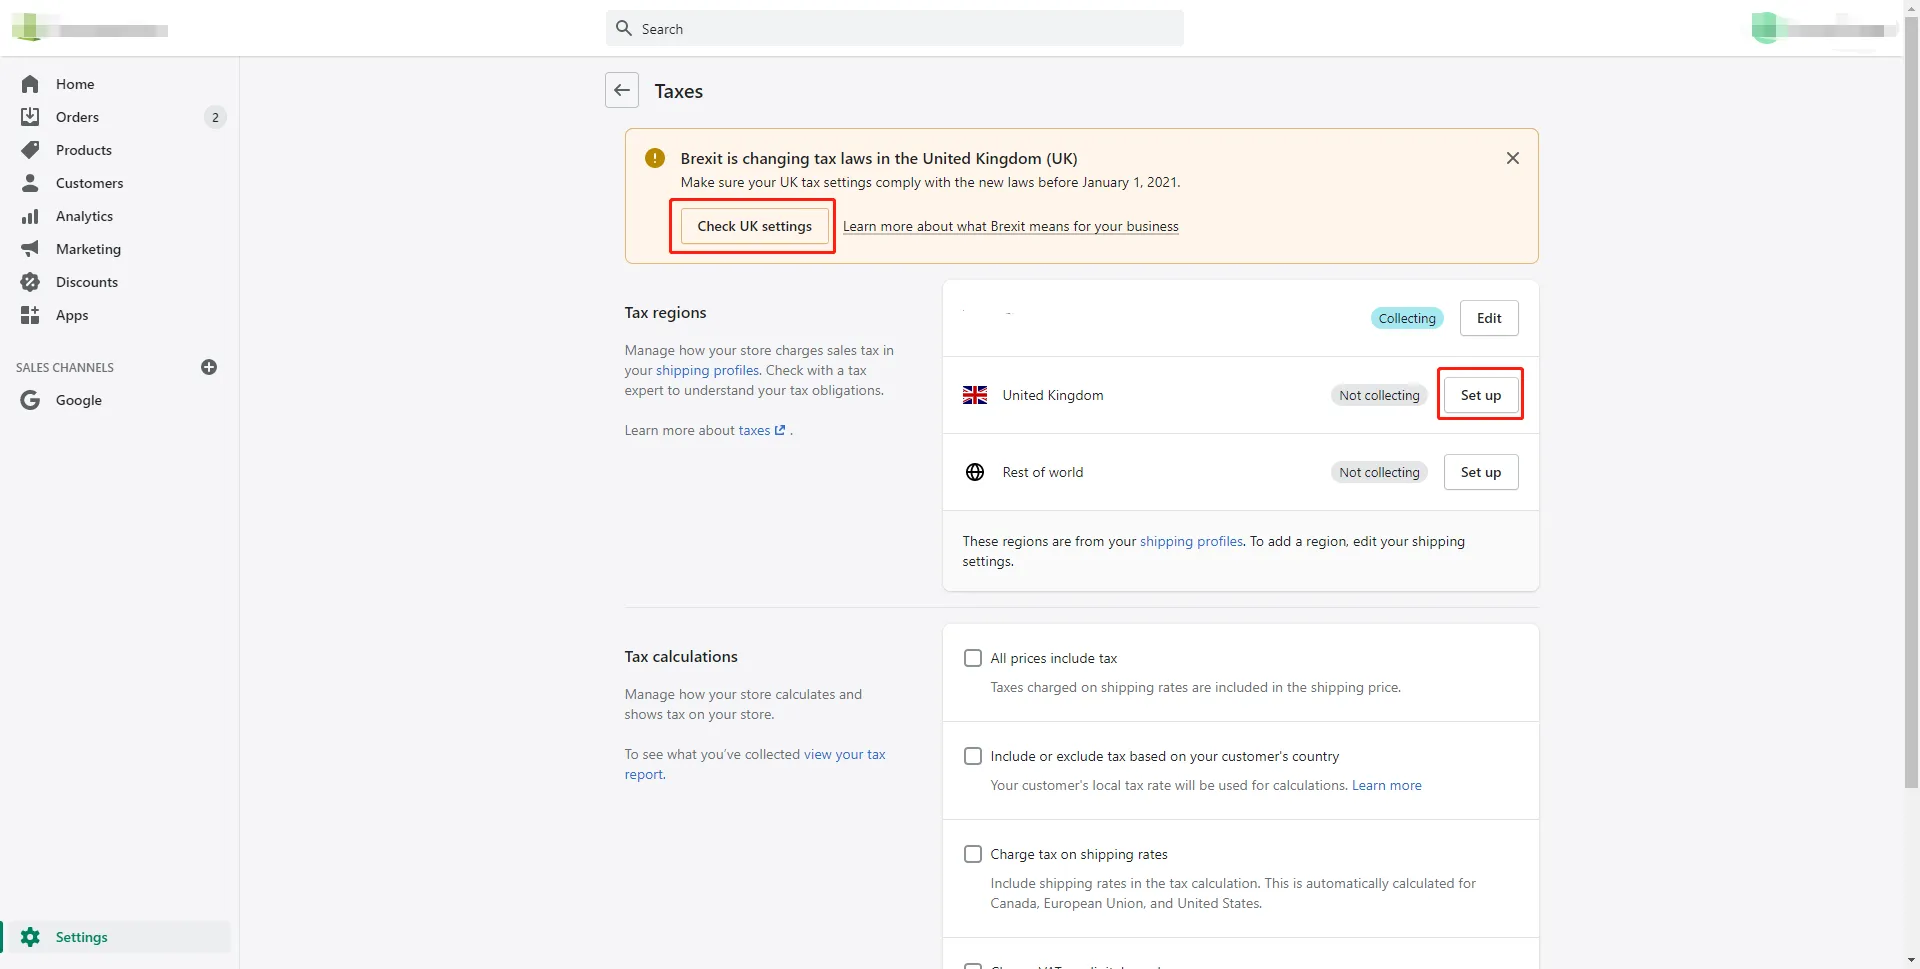Viewport: 1920px width, 969px height.
Task: Toggle Charge tax on shipping rates
Action: (x=972, y=854)
